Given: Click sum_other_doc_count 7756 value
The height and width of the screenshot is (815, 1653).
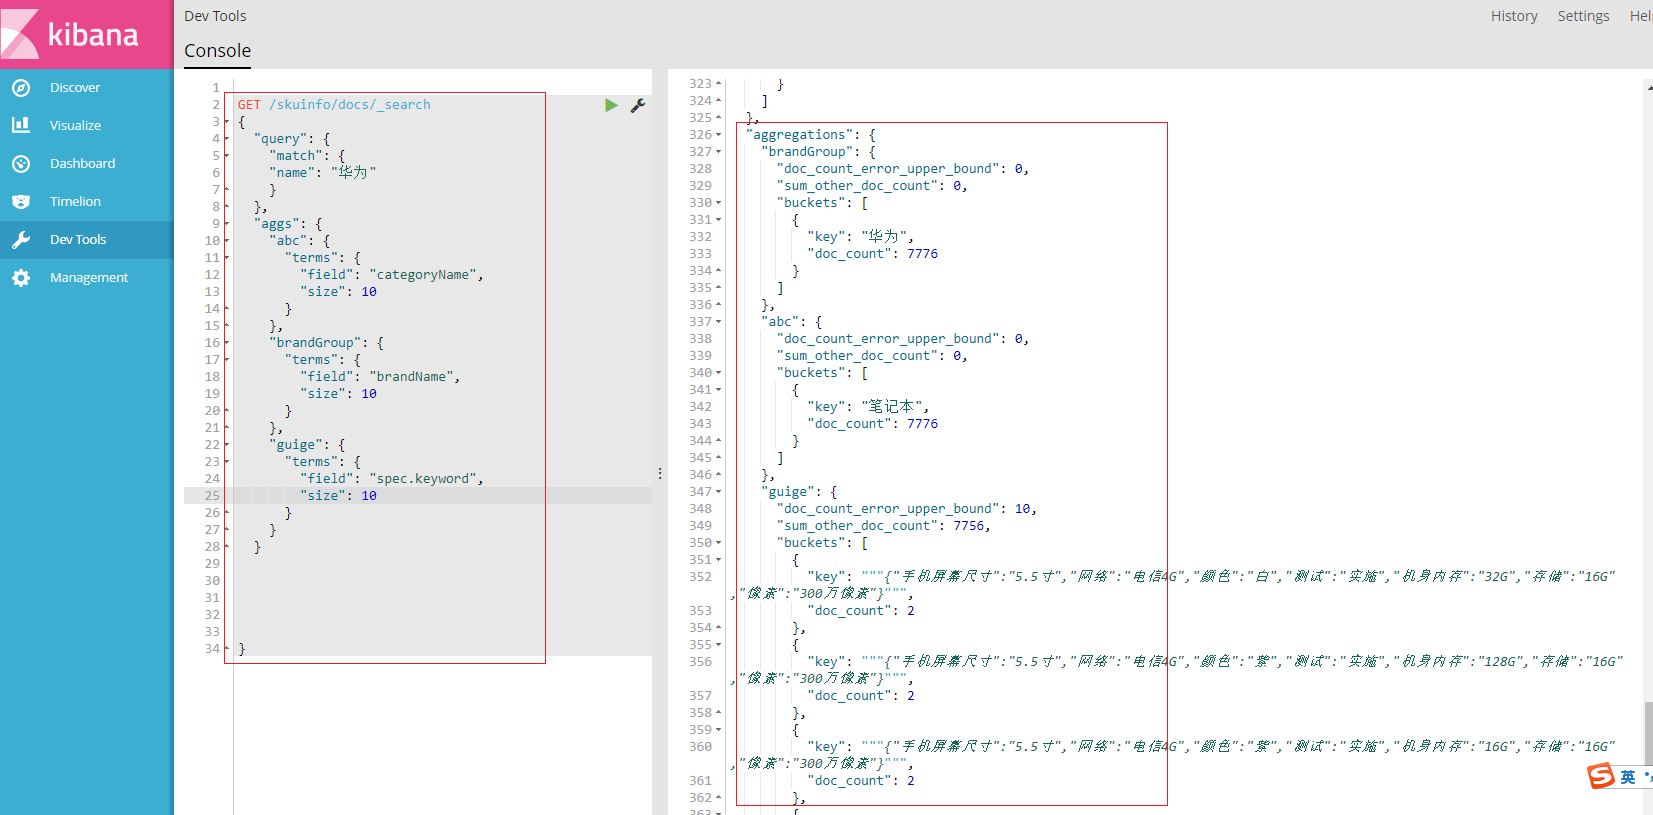Looking at the screenshot, I should (x=968, y=526).
